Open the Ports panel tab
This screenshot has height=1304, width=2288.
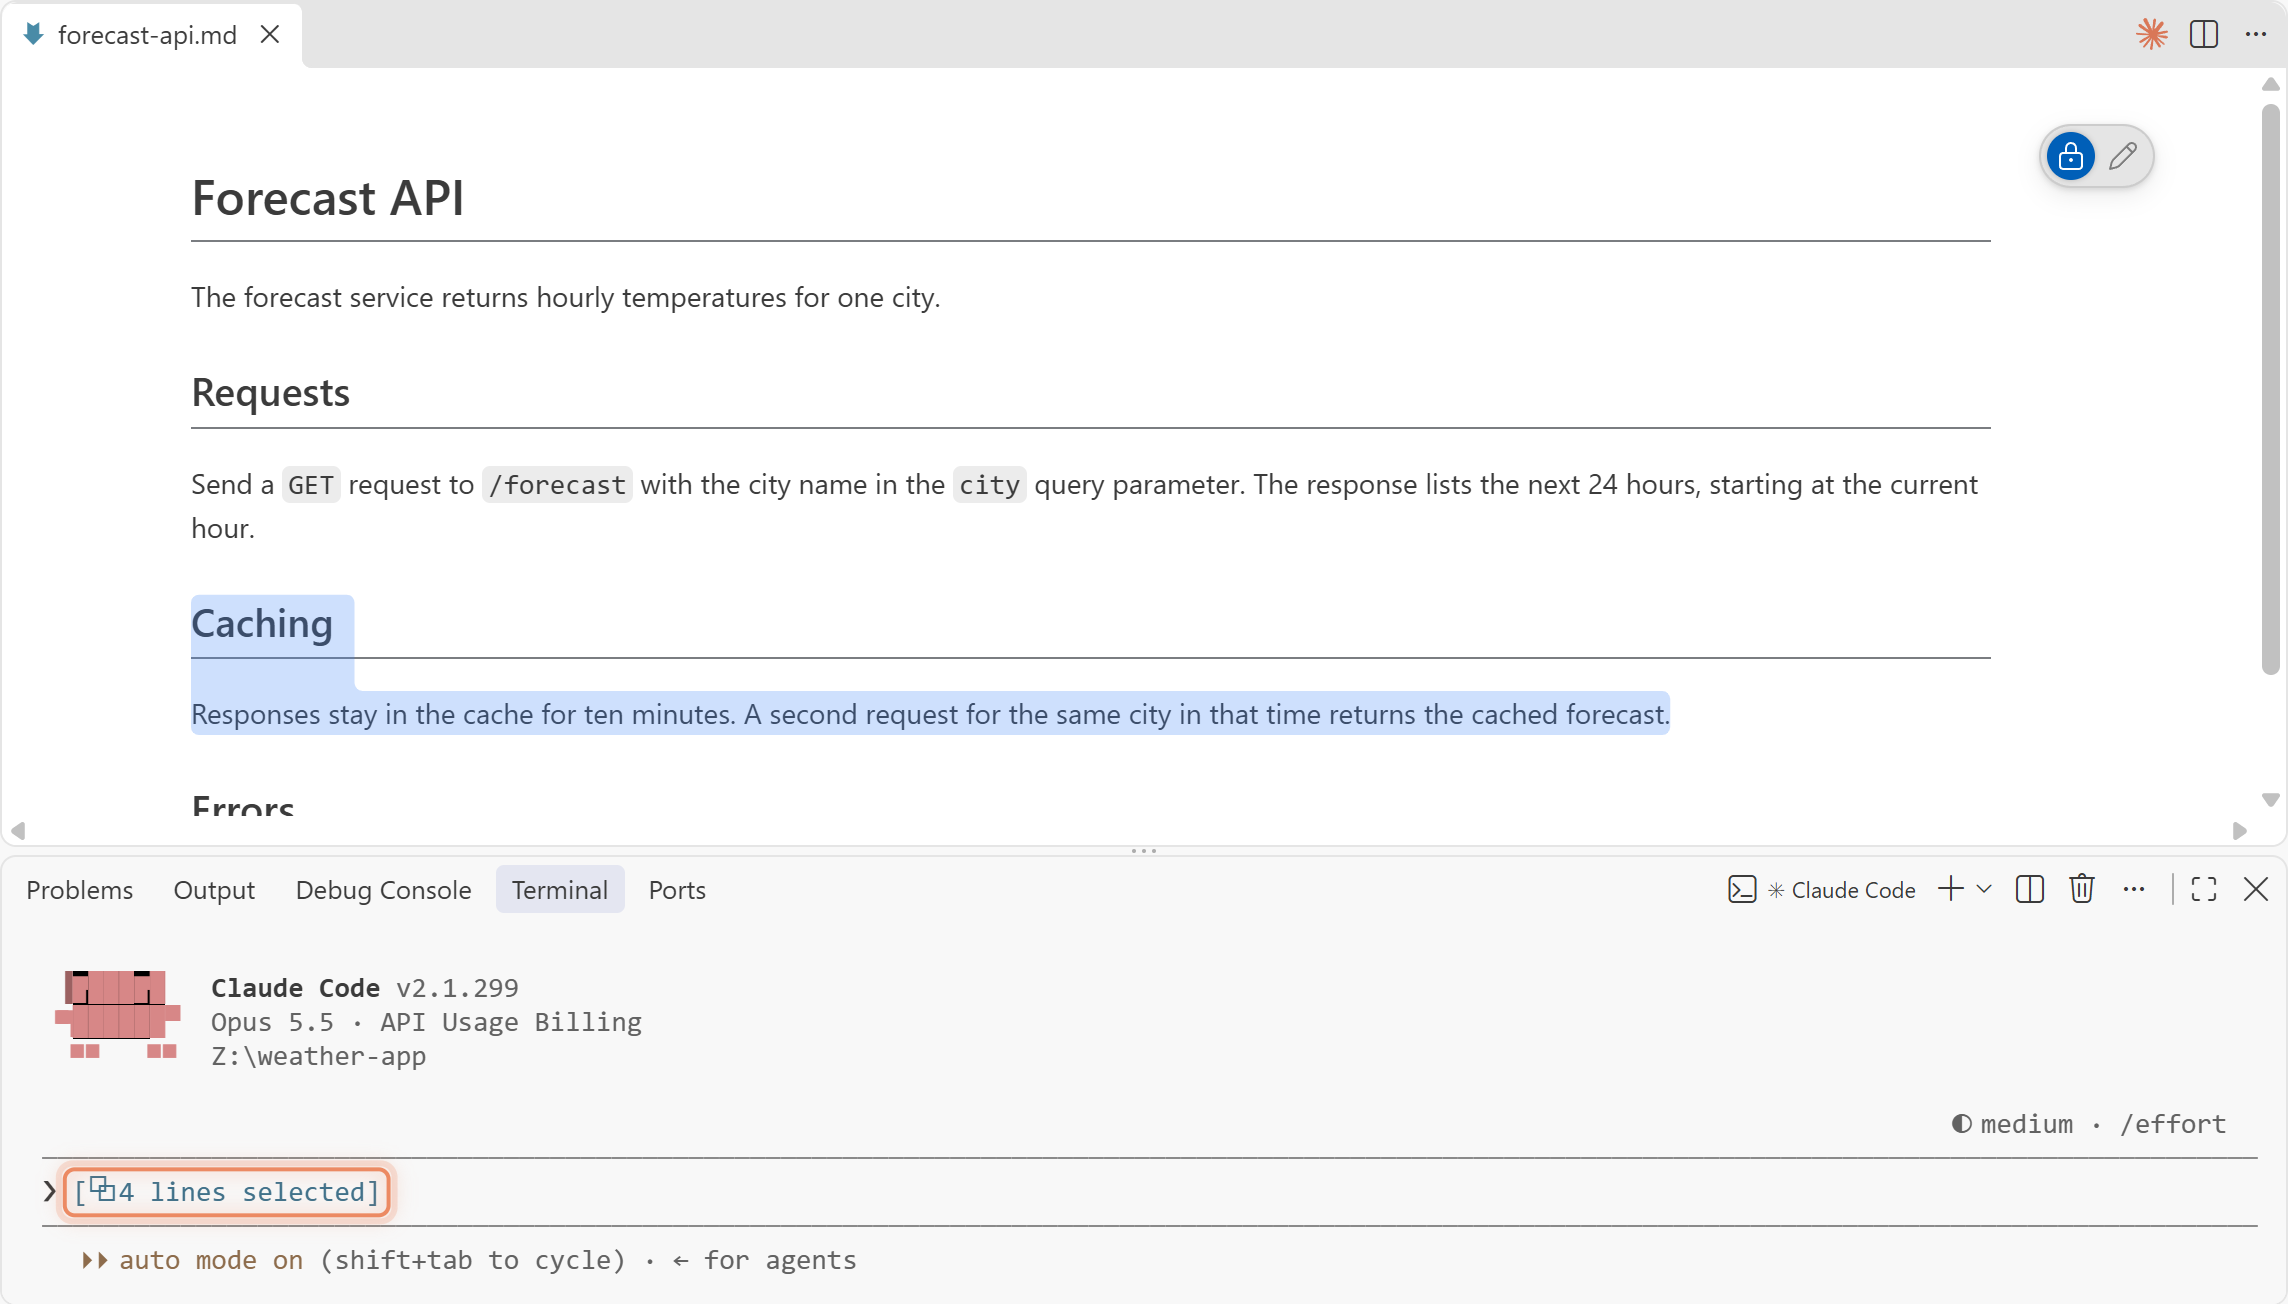pyautogui.click(x=677, y=890)
